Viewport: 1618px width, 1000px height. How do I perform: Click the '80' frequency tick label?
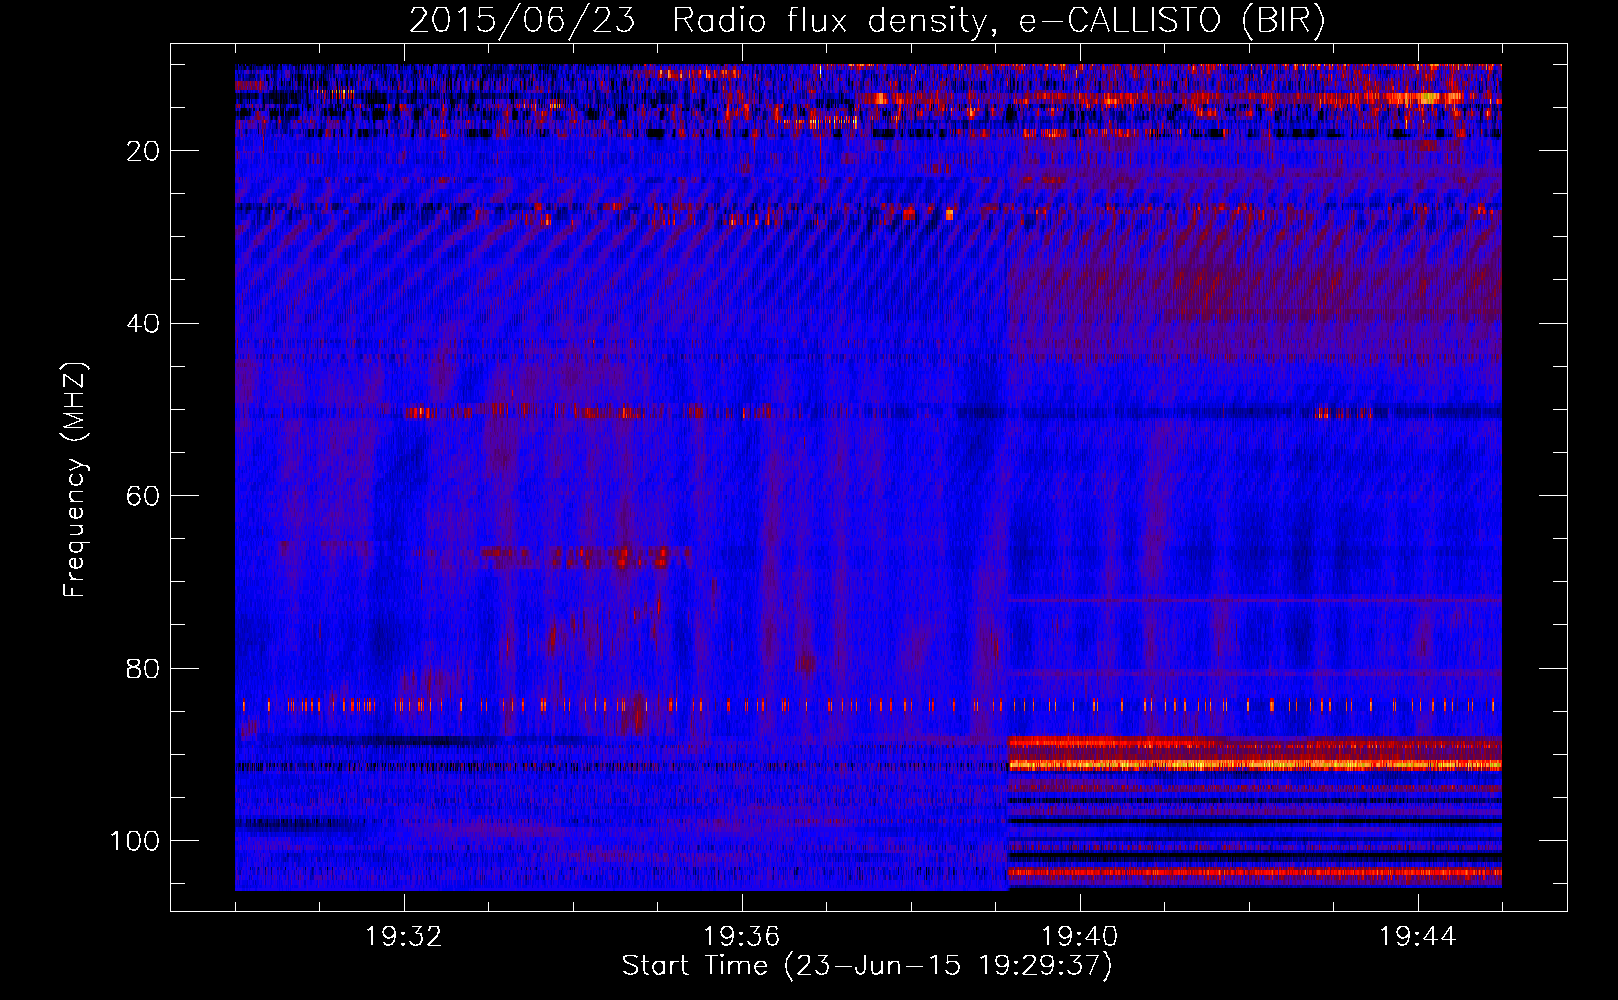tap(144, 669)
